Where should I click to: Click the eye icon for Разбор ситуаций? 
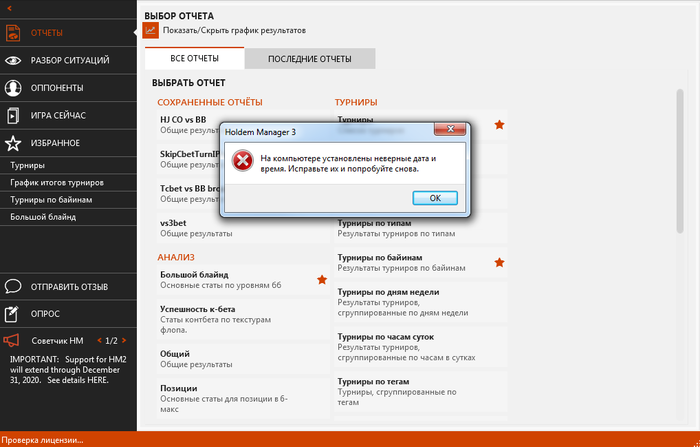point(12,60)
